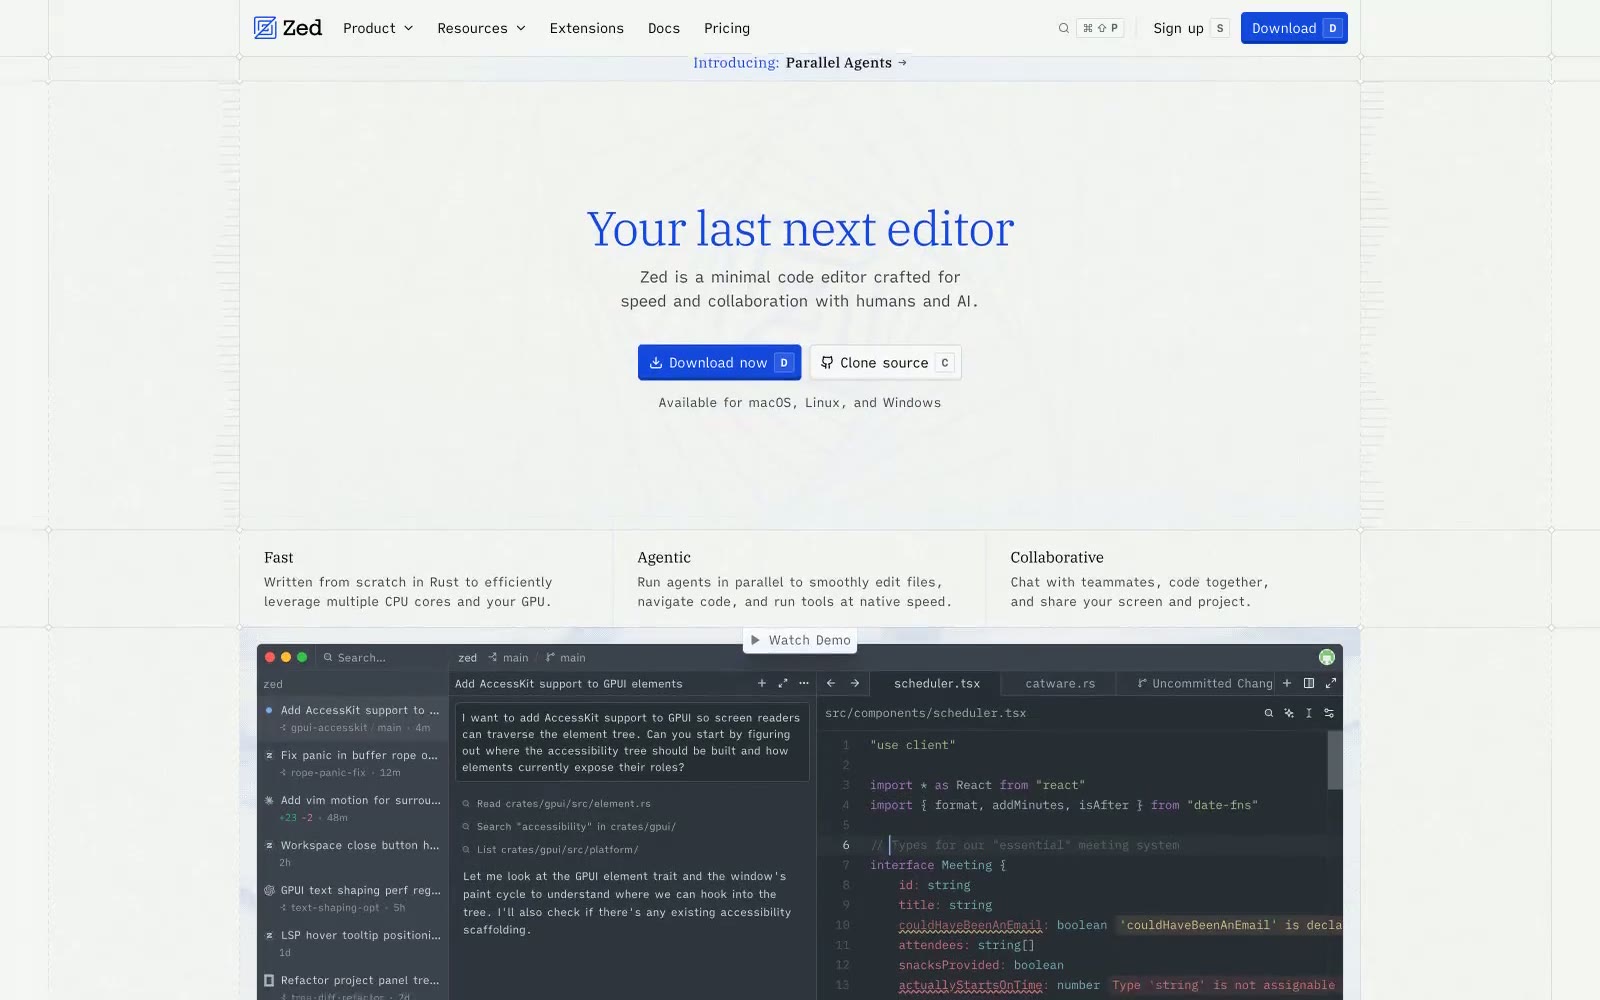Click the command palette shortcut key badge in navbar
Image resolution: width=1600 pixels, height=1000 pixels.
pyautogui.click(x=1100, y=28)
